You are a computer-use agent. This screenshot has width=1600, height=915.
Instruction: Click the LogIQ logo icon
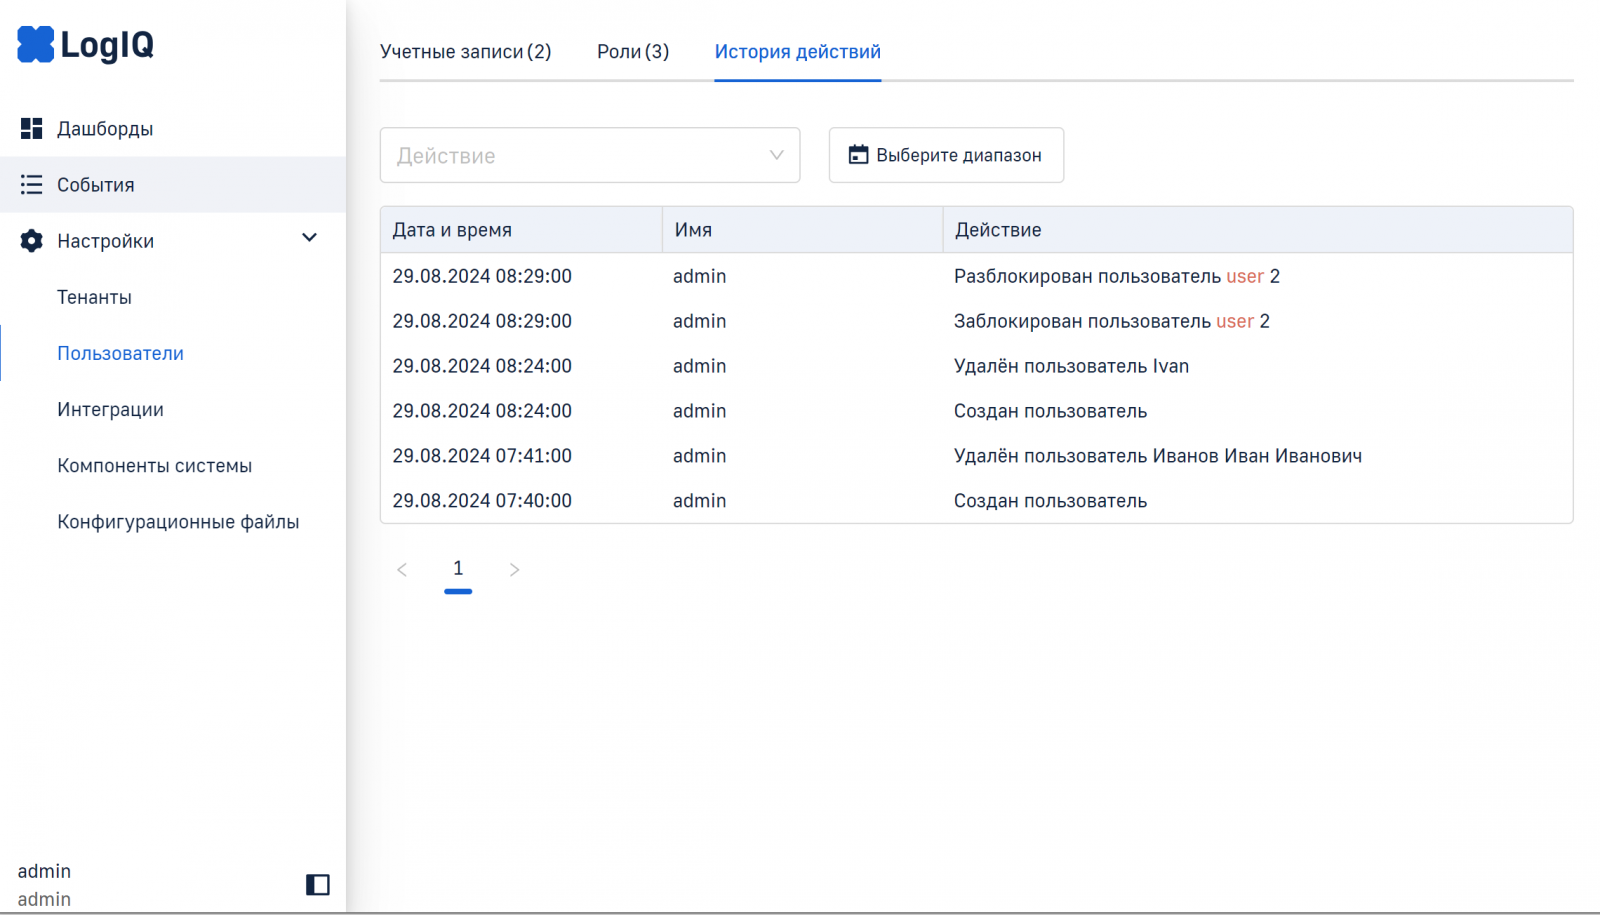click(x=36, y=44)
